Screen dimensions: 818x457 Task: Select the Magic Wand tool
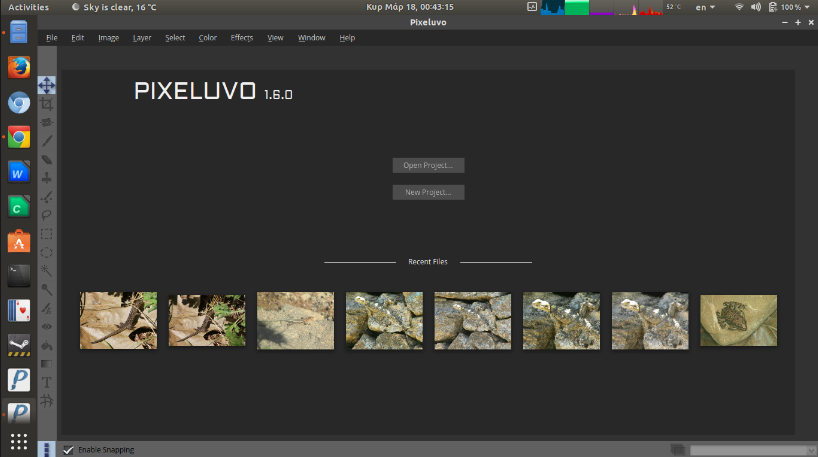(46, 271)
